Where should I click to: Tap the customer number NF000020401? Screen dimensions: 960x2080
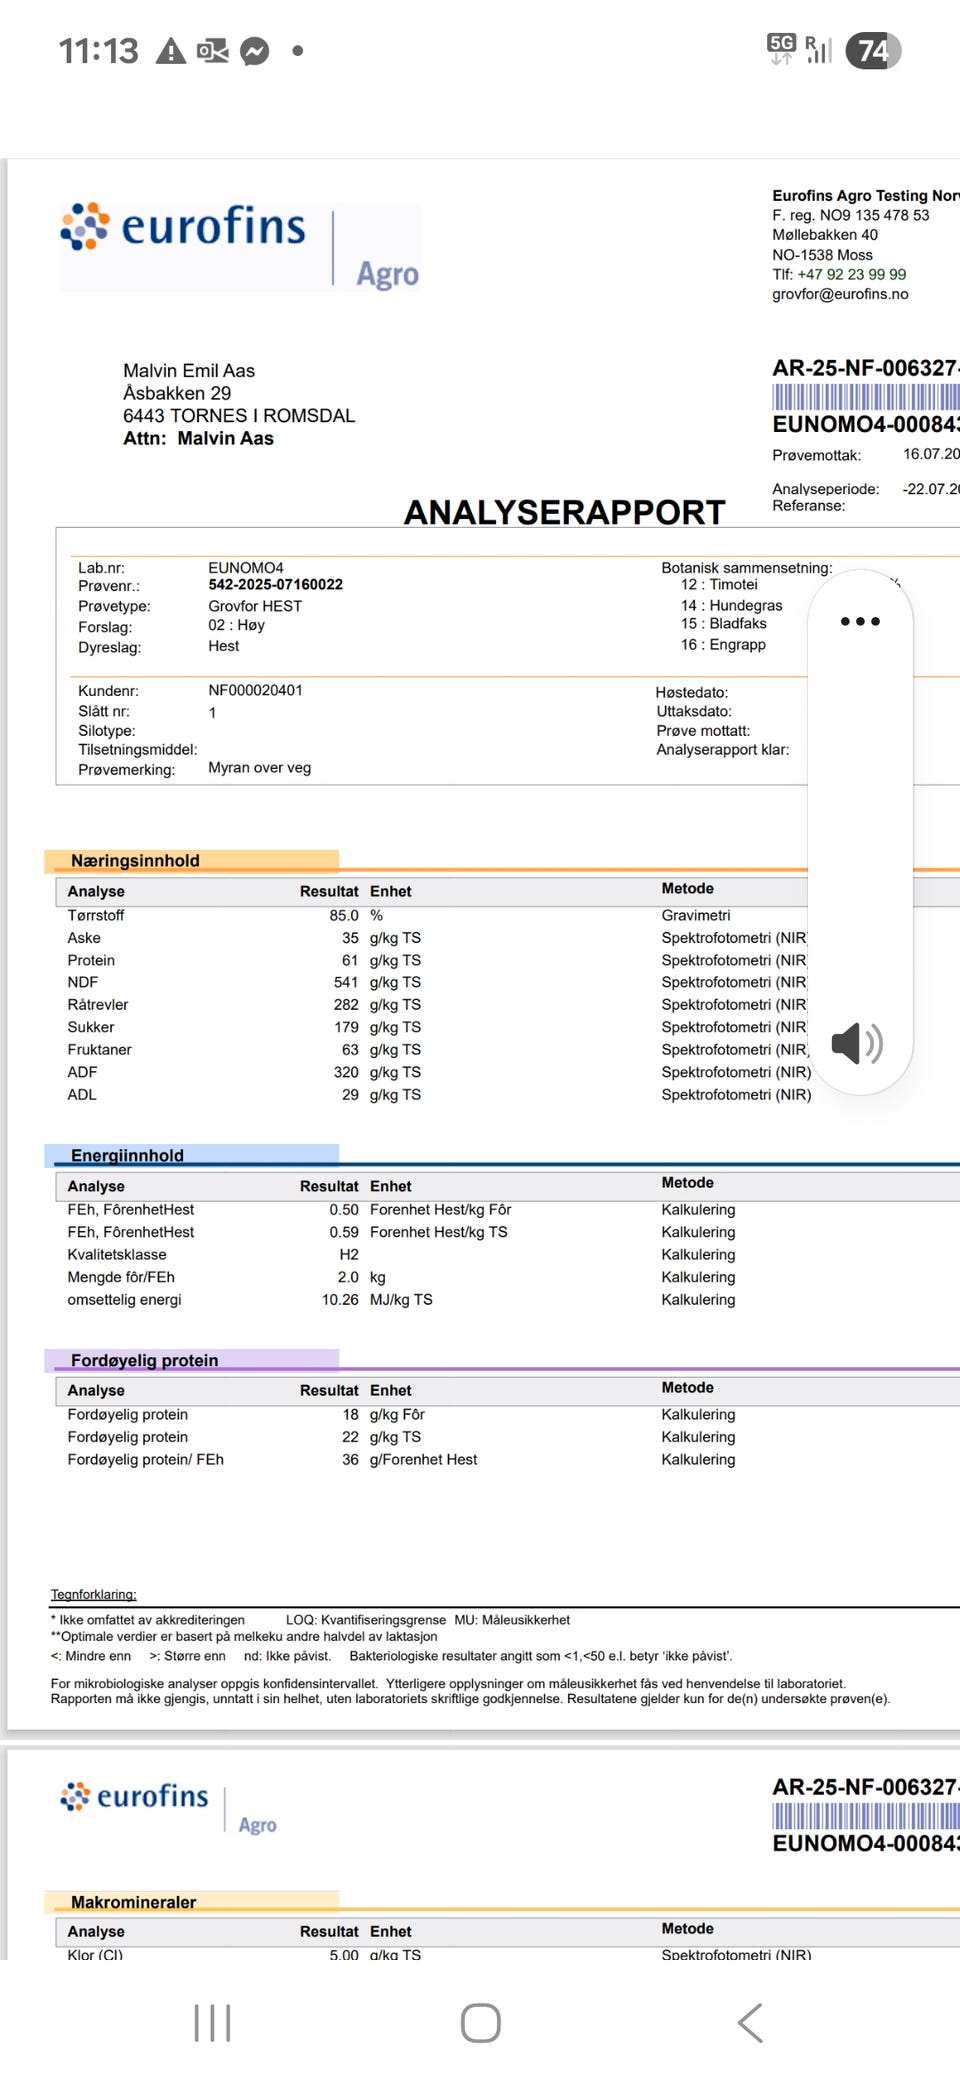click(x=255, y=690)
